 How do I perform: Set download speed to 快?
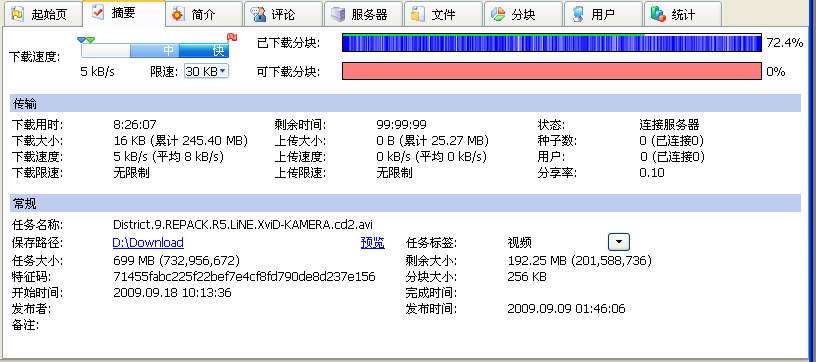pos(204,50)
